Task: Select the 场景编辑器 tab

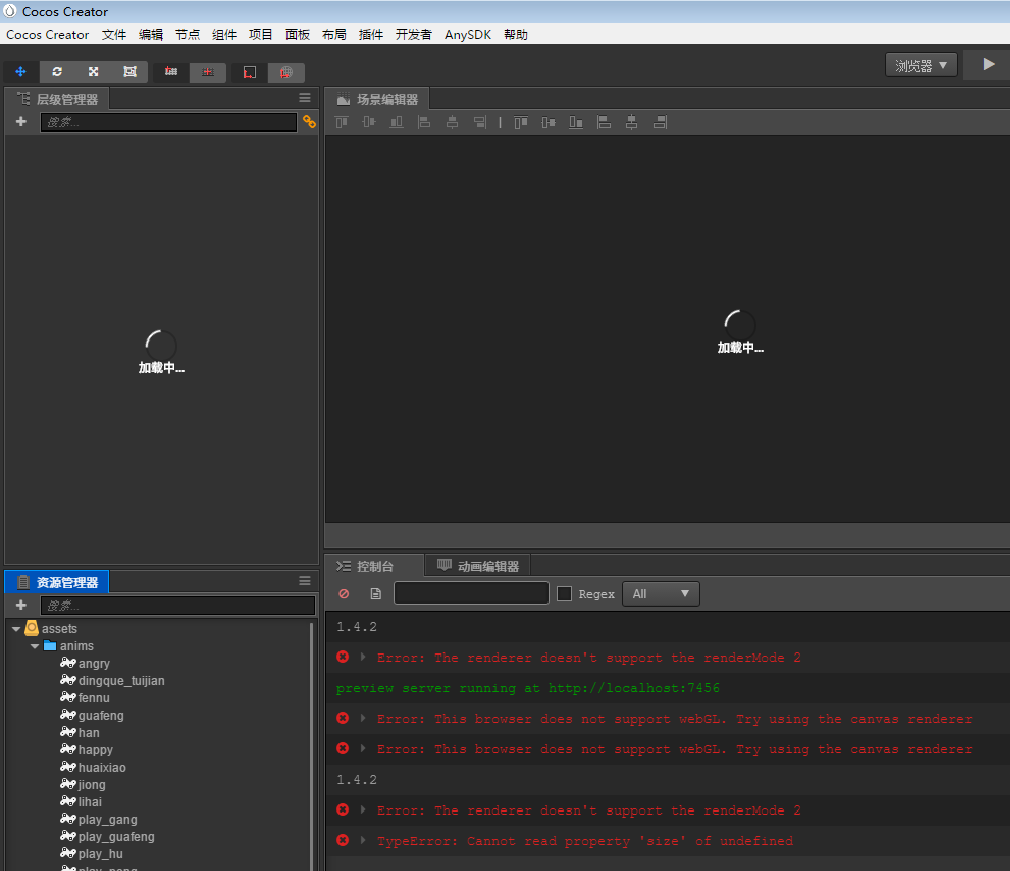Action: click(x=377, y=99)
